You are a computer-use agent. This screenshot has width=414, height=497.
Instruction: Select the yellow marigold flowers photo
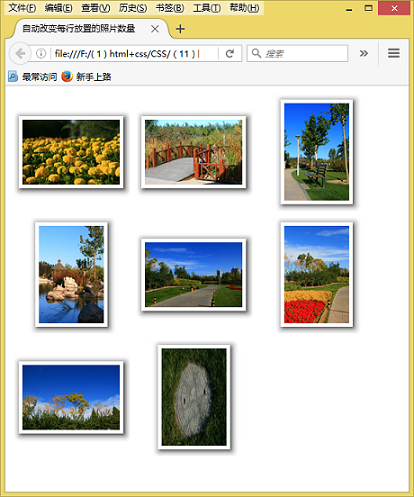[x=71, y=152]
